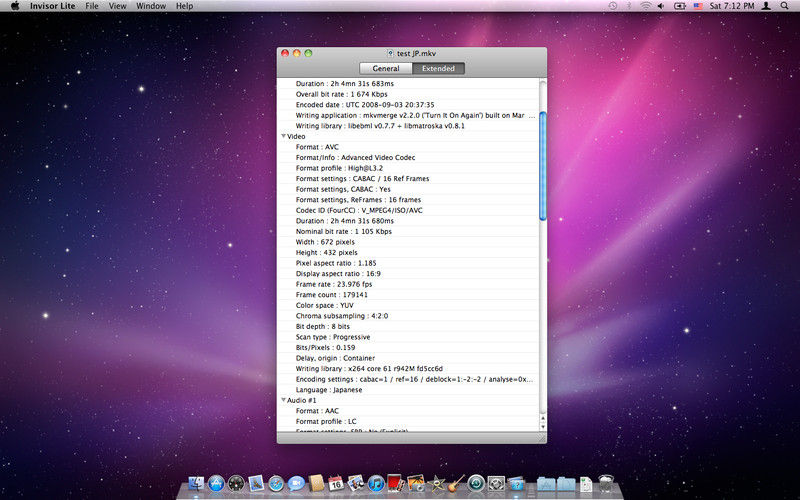Open the File menu

pyautogui.click(x=92, y=6)
